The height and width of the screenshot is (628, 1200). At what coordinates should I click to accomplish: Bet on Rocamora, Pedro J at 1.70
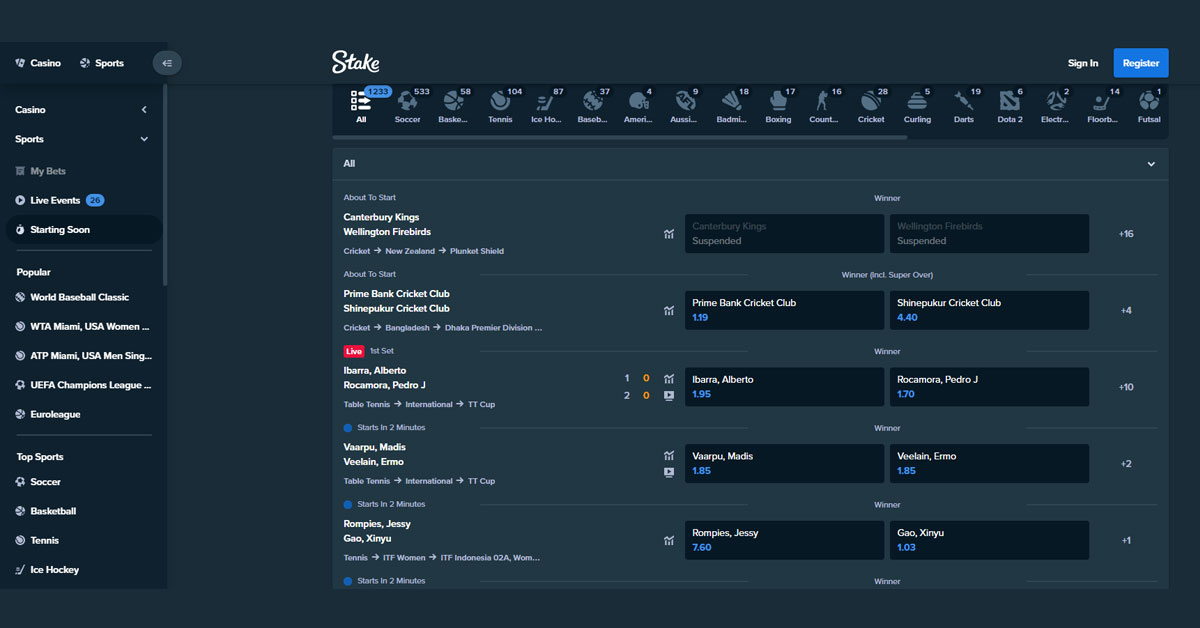pyautogui.click(x=990, y=387)
